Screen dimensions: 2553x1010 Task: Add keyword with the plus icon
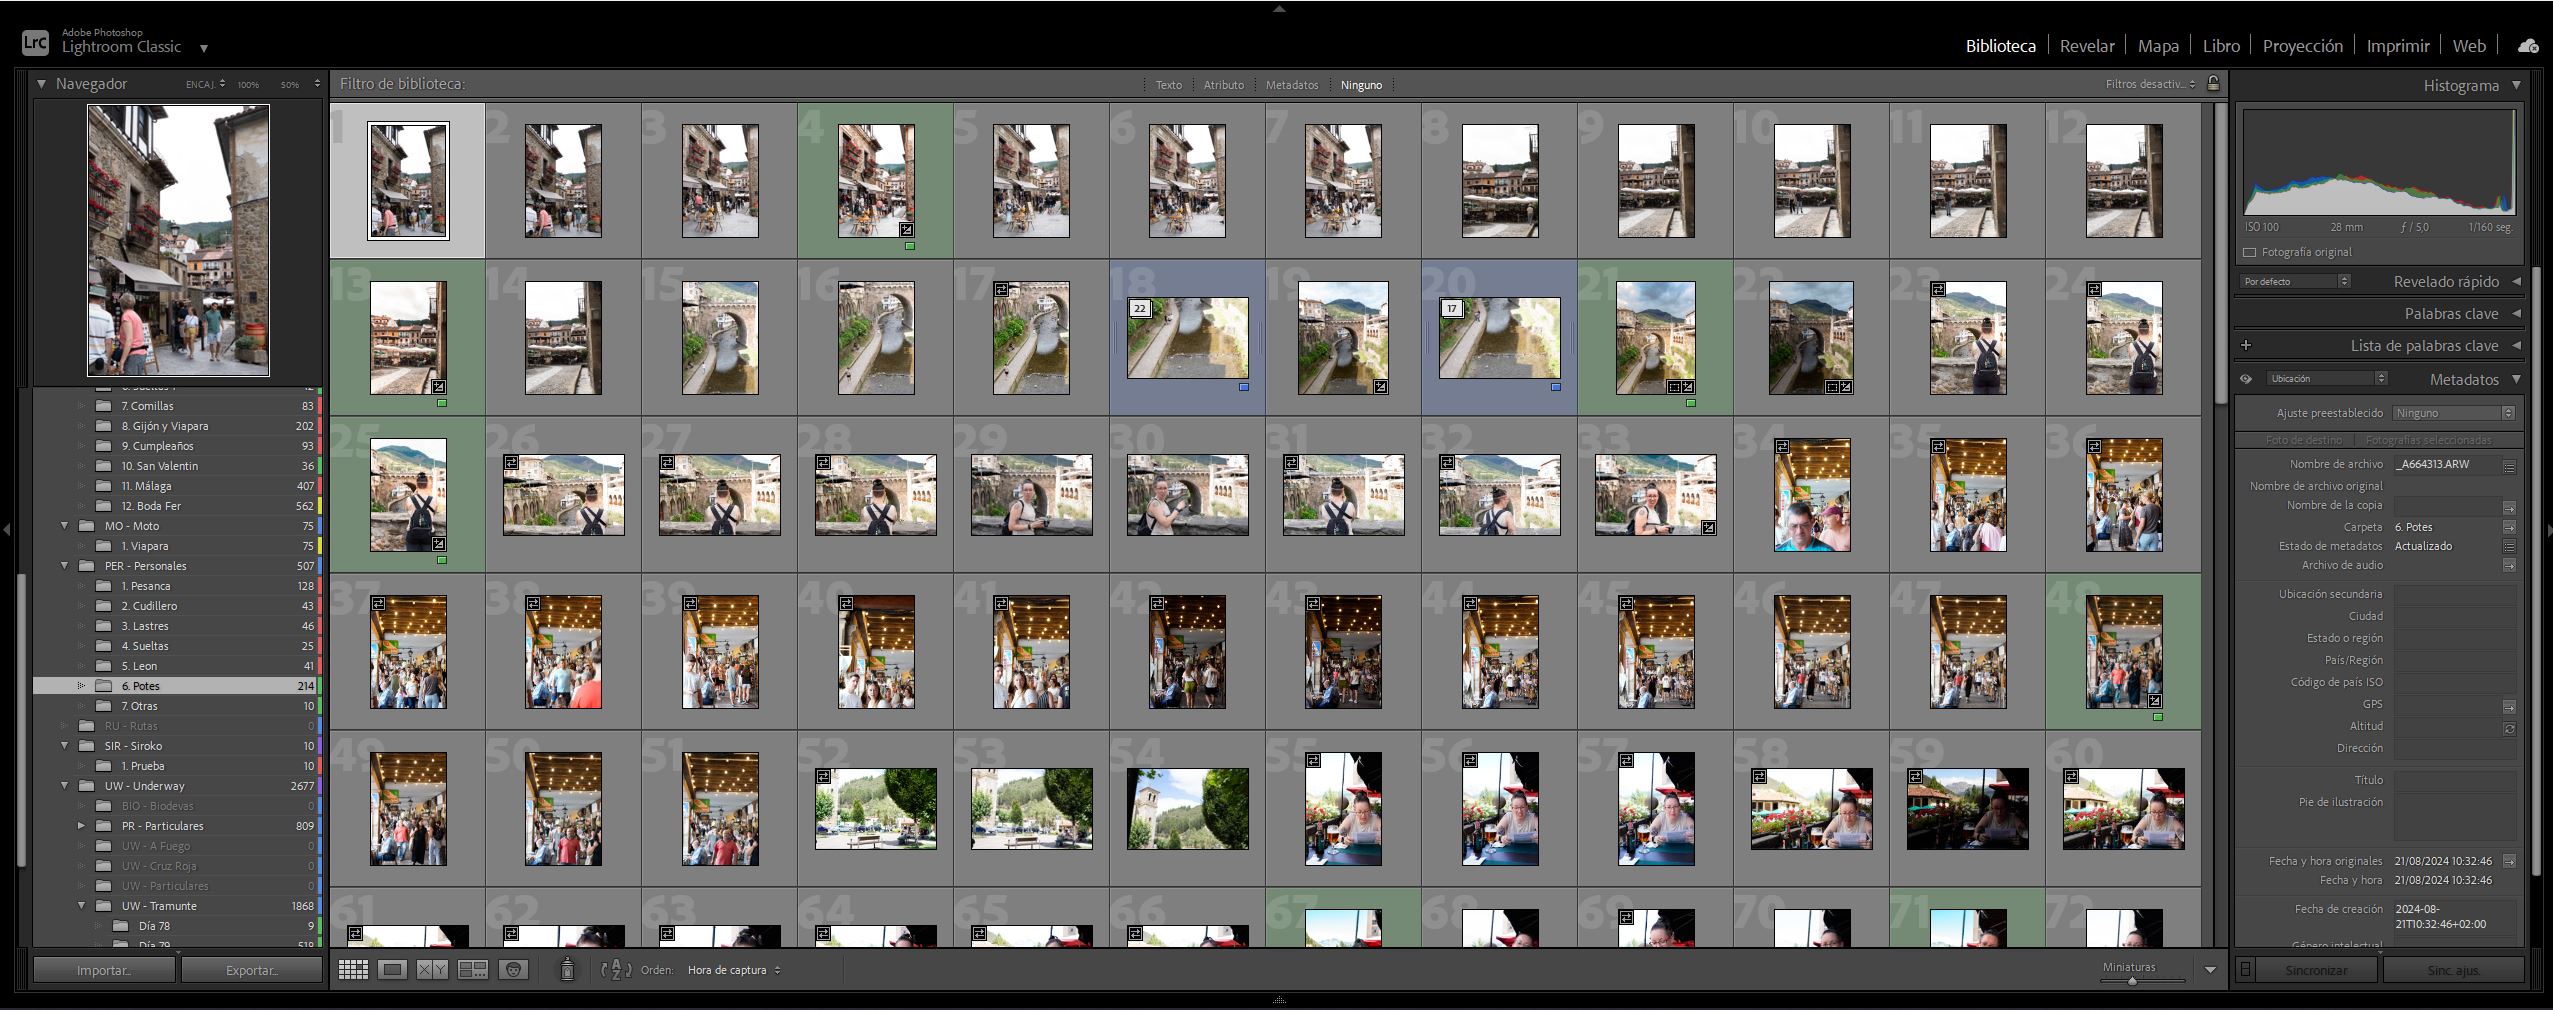pyautogui.click(x=2246, y=345)
